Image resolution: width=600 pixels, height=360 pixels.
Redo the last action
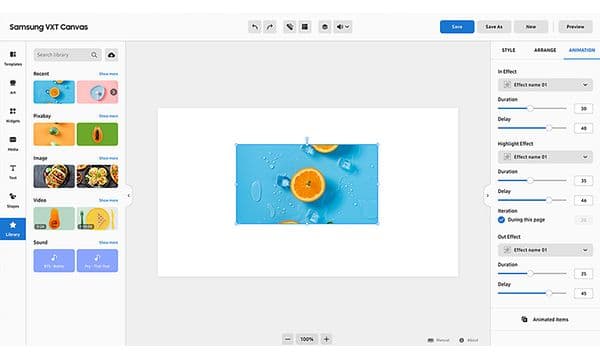(270, 27)
